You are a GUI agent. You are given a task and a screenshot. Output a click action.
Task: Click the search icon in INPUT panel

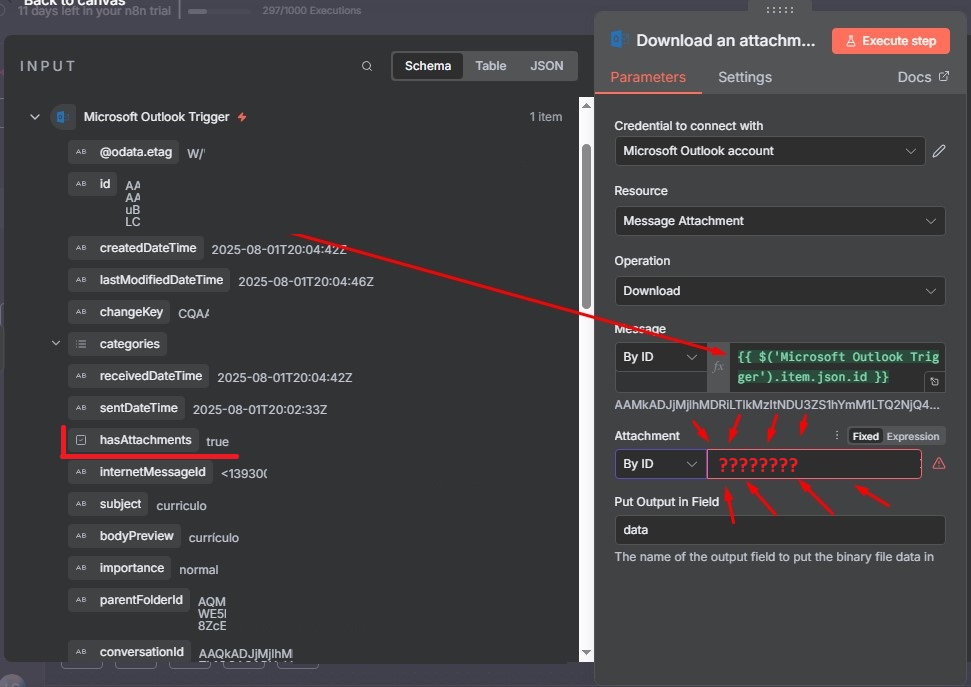[367, 66]
